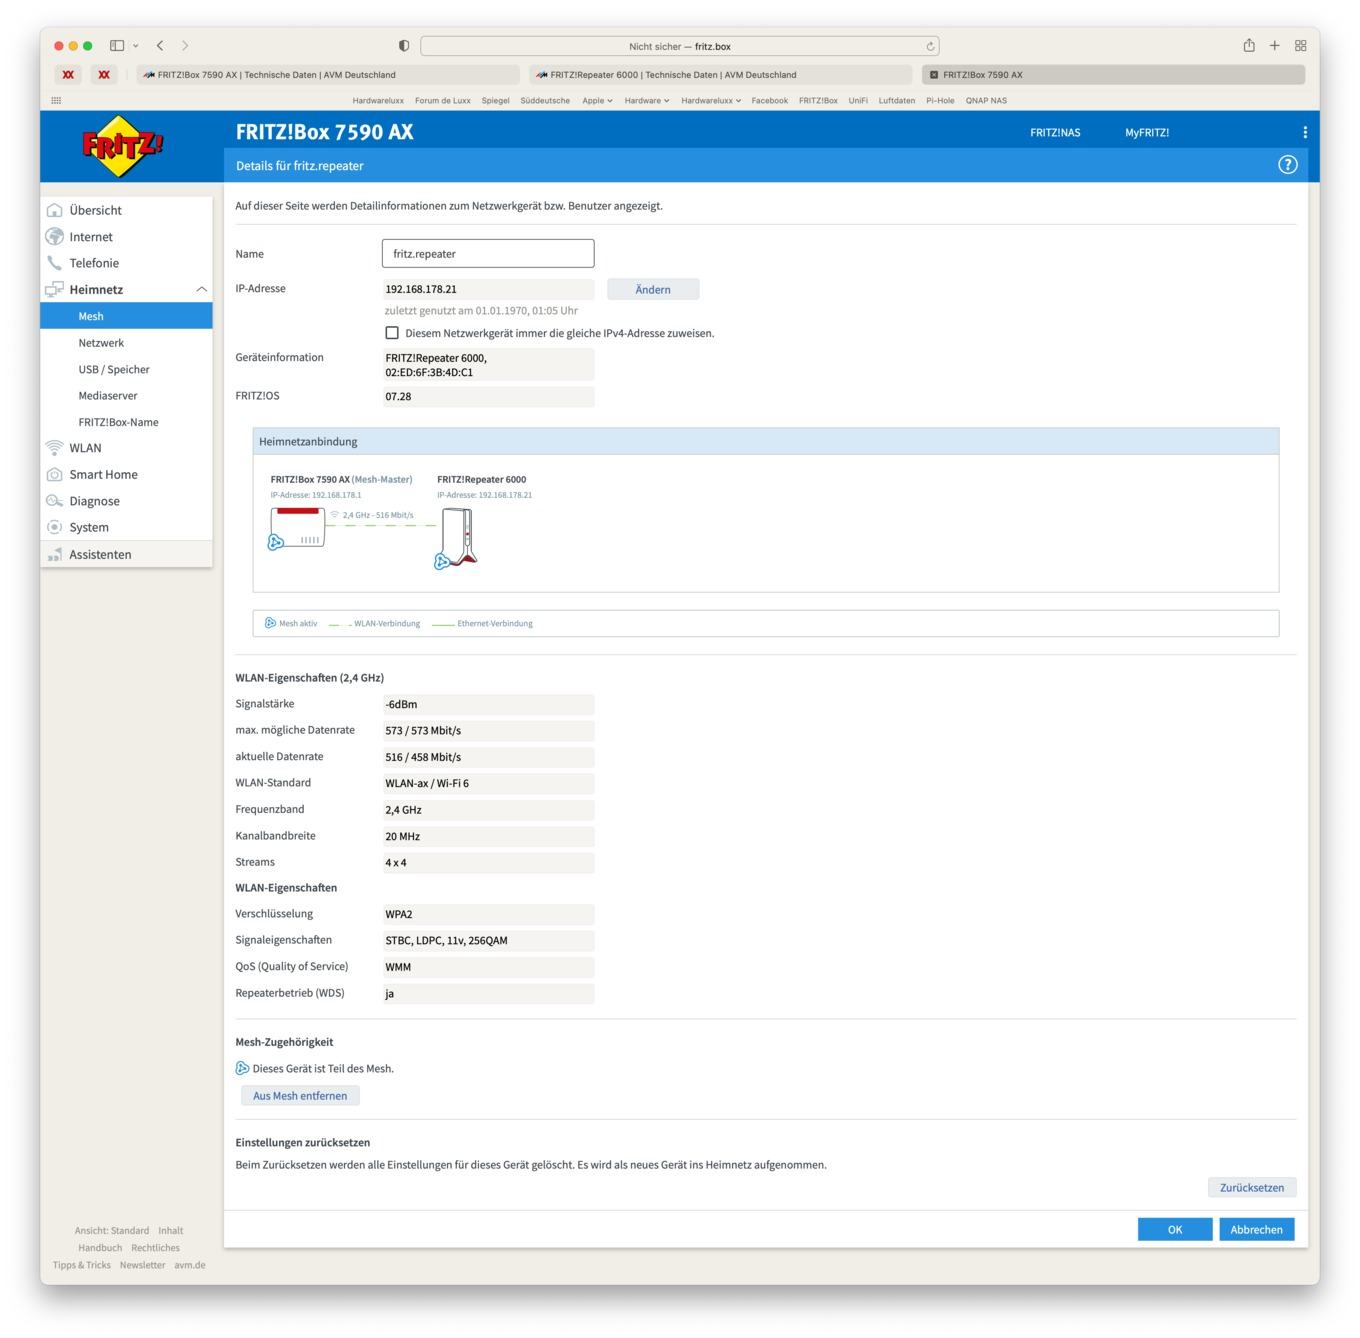Viewport: 1360px width, 1338px height.
Task: Open the System gear icon
Action: click(x=55, y=527)
